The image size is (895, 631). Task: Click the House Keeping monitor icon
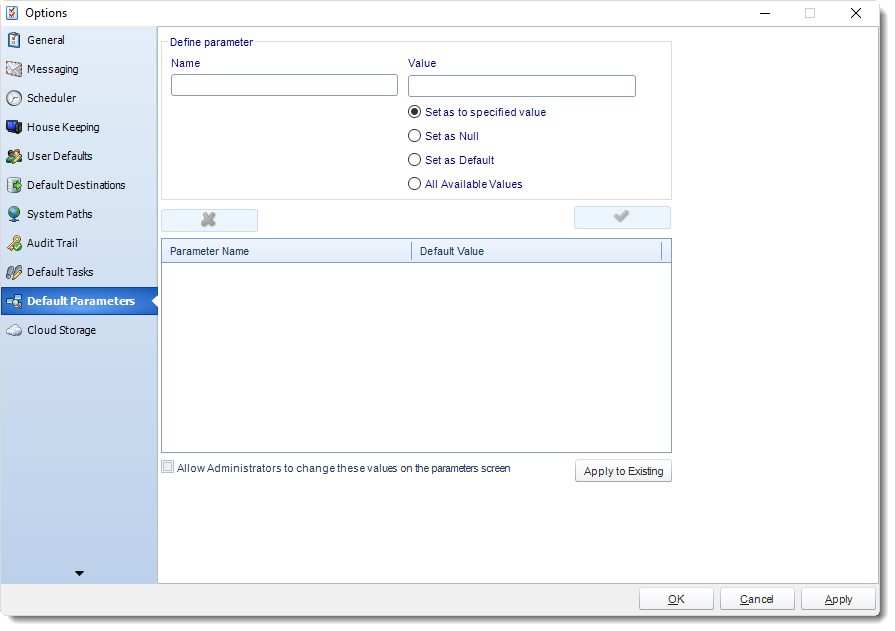coord(14,127)
